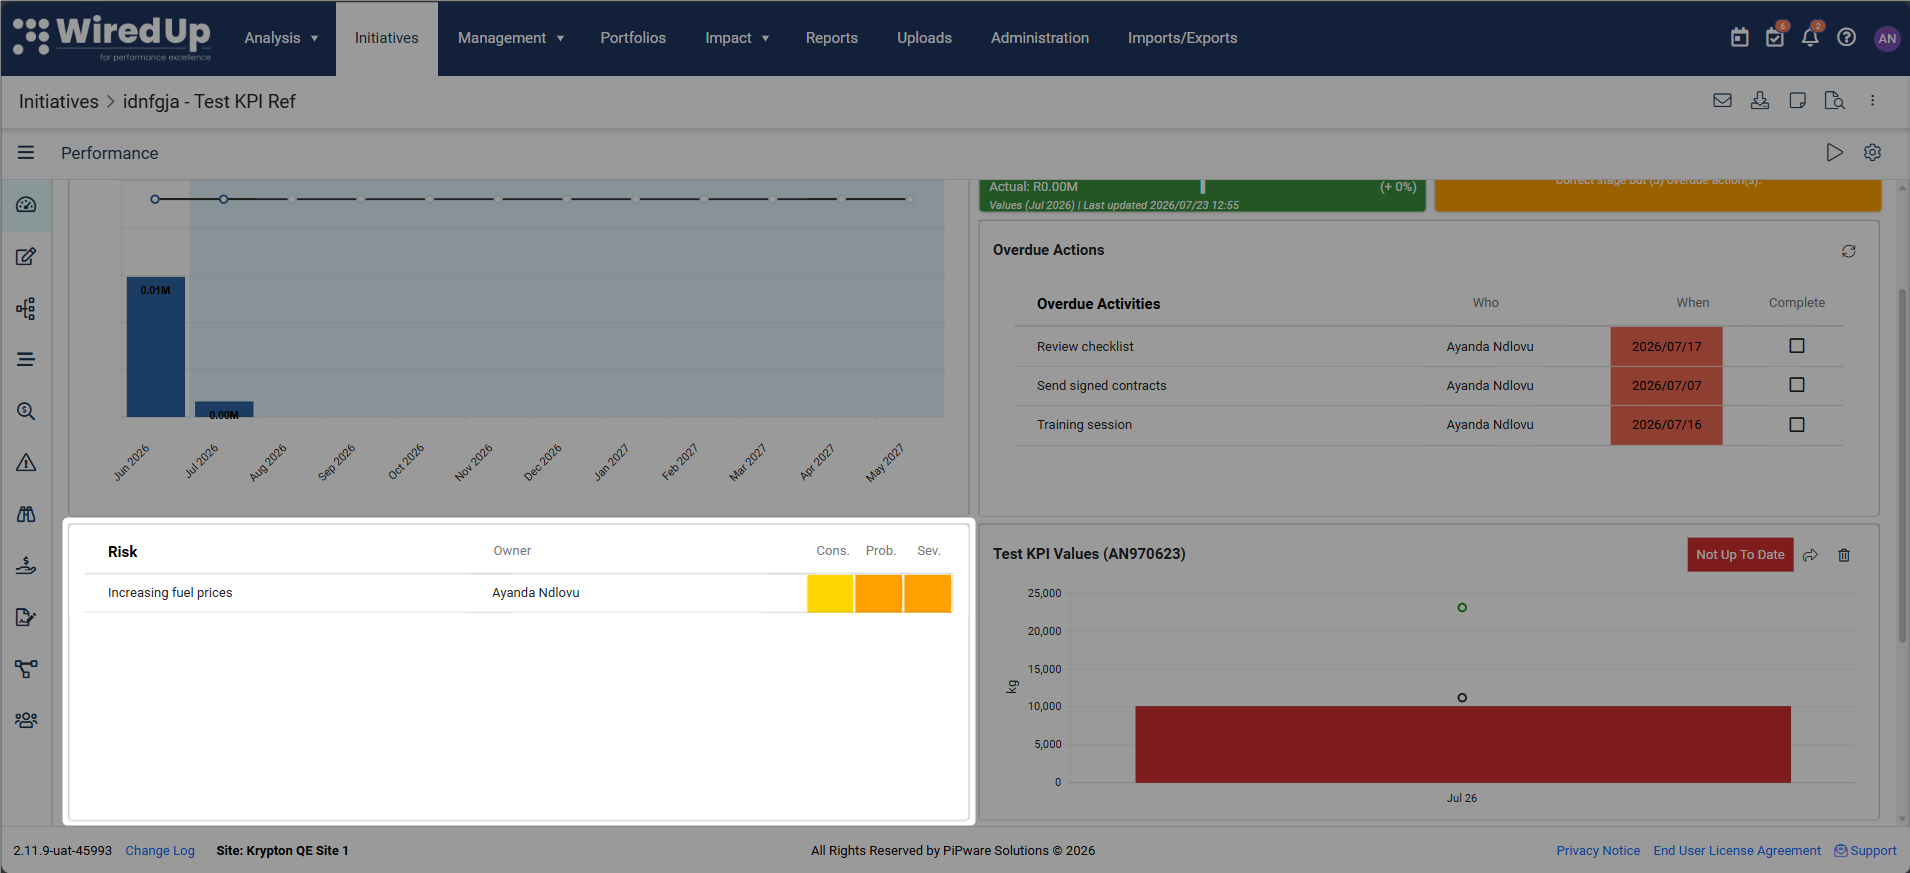Screen dimensions: 1910x873
Task: Click the email envelope icon
Action: 1722,101
